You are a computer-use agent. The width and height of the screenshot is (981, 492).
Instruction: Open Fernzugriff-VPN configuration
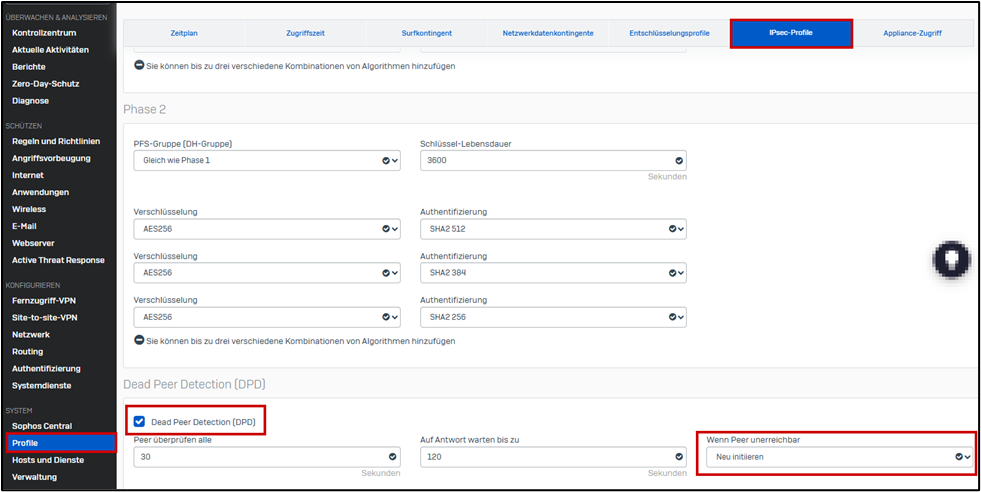[44, 300]
